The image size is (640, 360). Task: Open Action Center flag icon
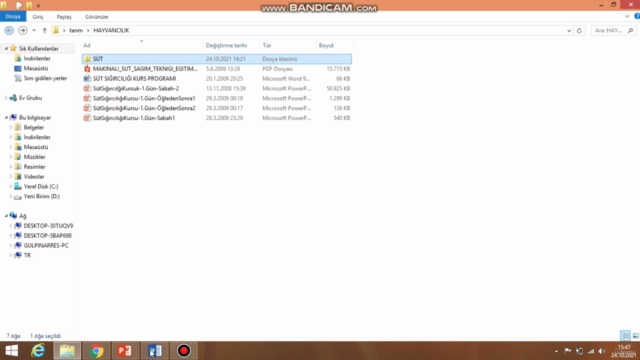(568, 351)
